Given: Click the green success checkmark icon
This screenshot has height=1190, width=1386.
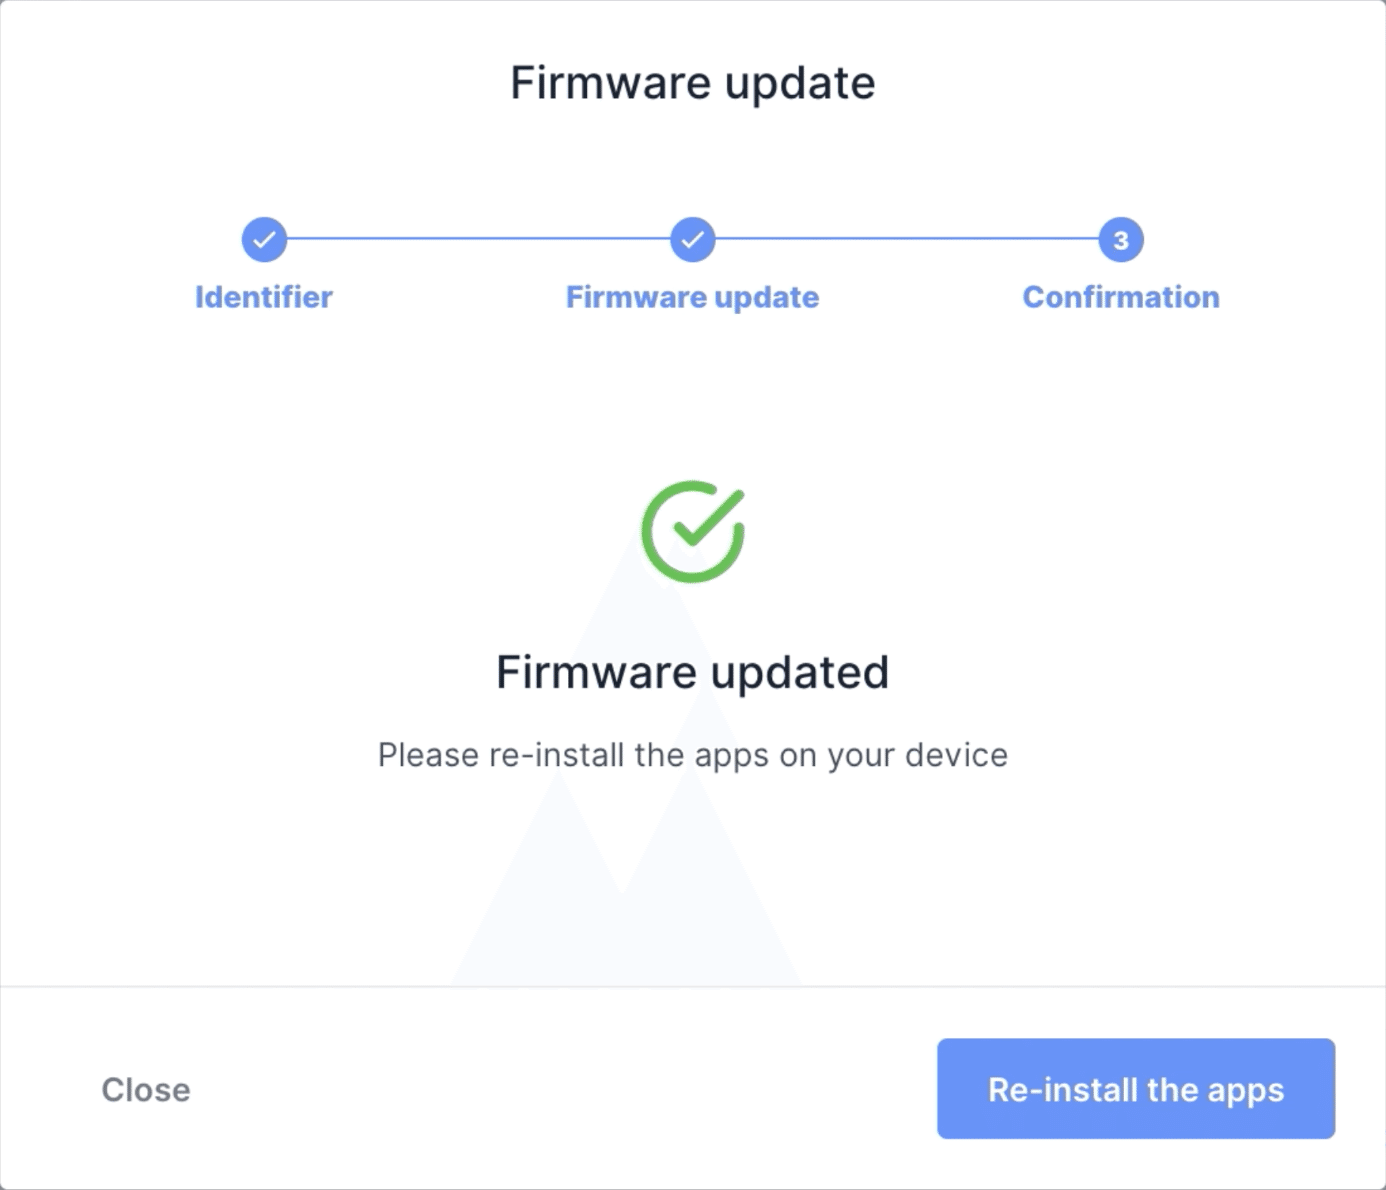Looking at the screenshot, I should 693,532.
